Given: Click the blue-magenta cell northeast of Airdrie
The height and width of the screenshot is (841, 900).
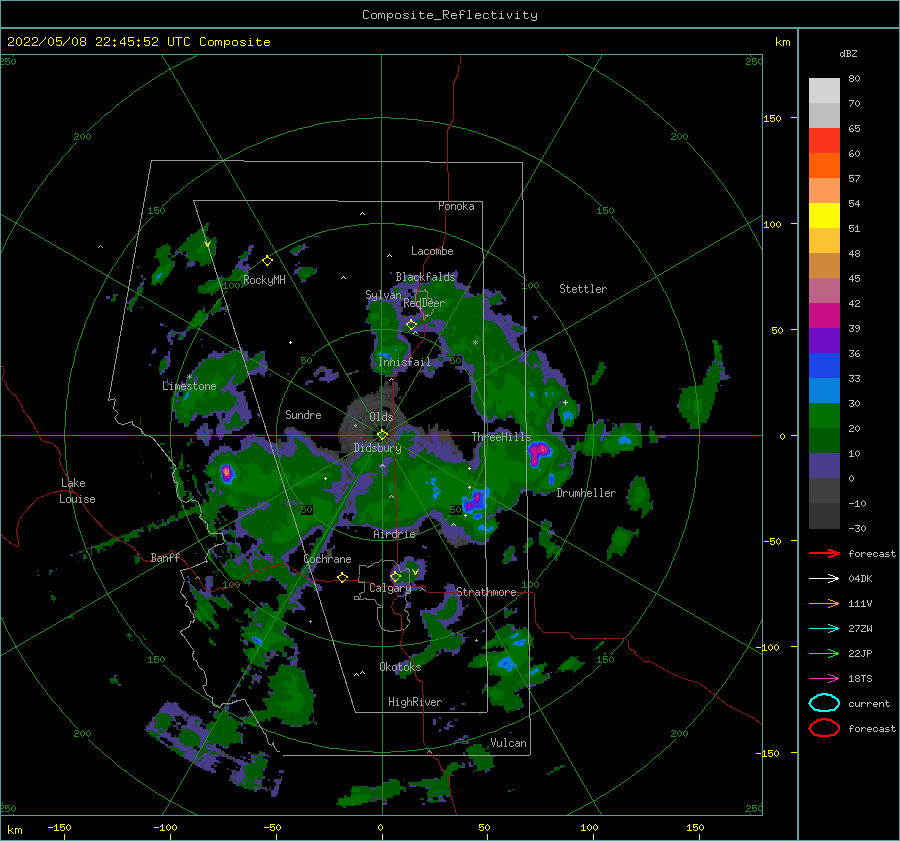Looking at the screenshot, I should 476,501.
